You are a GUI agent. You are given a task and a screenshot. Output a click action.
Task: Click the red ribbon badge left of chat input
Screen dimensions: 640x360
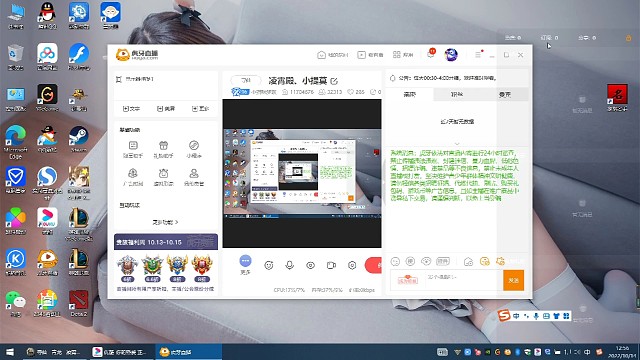click(408, 280)
